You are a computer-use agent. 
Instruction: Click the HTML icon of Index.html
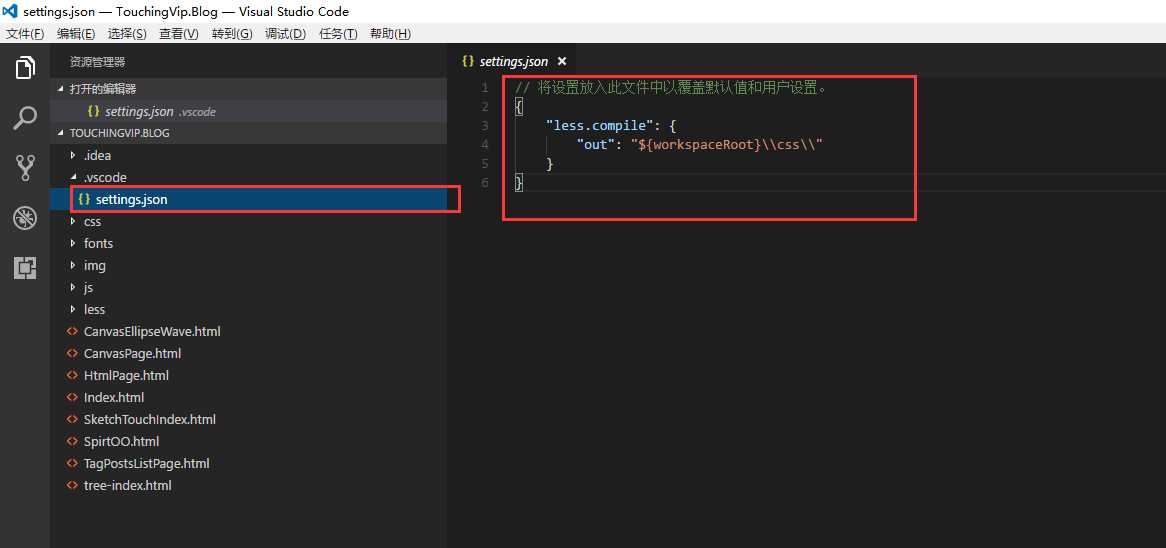click(72, 397)
